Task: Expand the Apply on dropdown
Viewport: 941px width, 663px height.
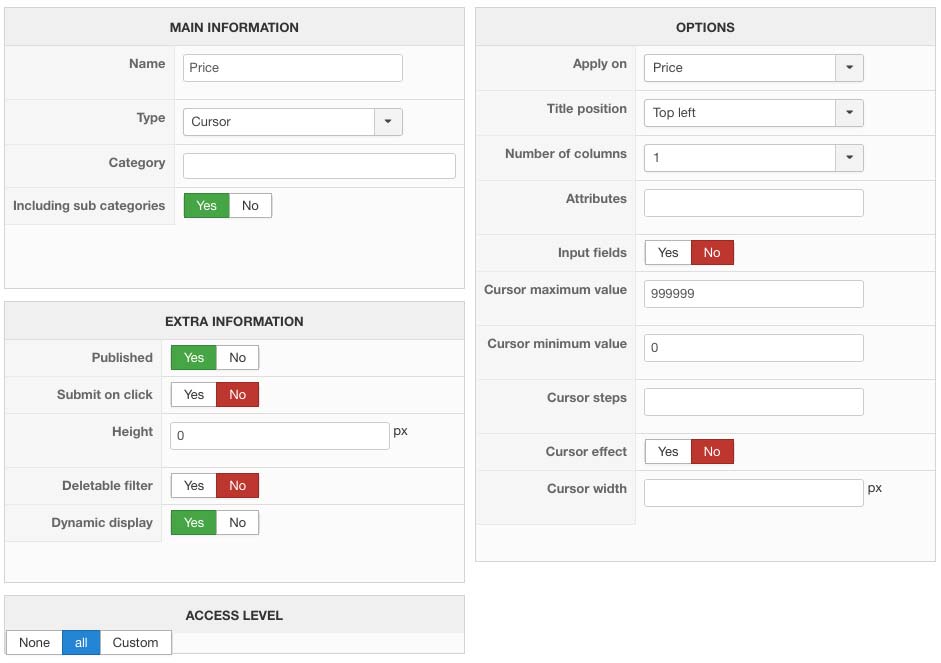Action: tap(849, 68)
